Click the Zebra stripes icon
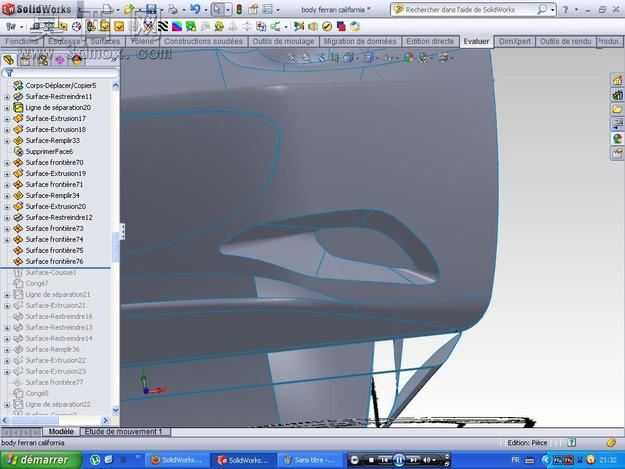 click(x=163, y=27)
